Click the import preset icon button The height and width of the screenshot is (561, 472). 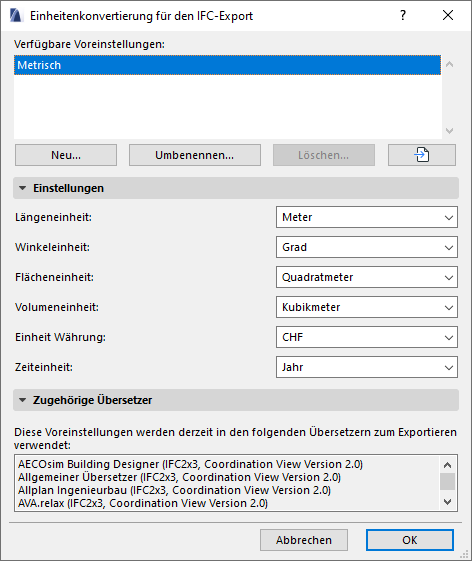(422, 155)
